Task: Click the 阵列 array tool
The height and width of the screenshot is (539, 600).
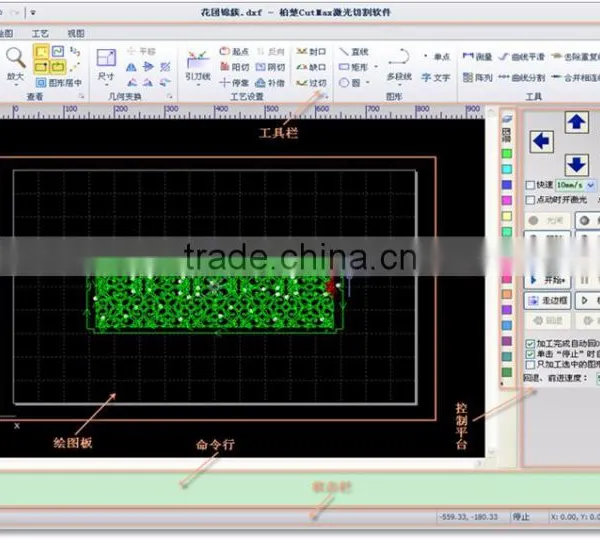Action: [x=477, y=77]
